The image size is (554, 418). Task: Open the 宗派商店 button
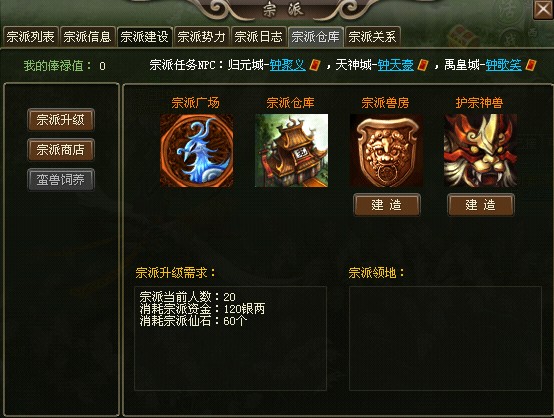coord(61,150)
